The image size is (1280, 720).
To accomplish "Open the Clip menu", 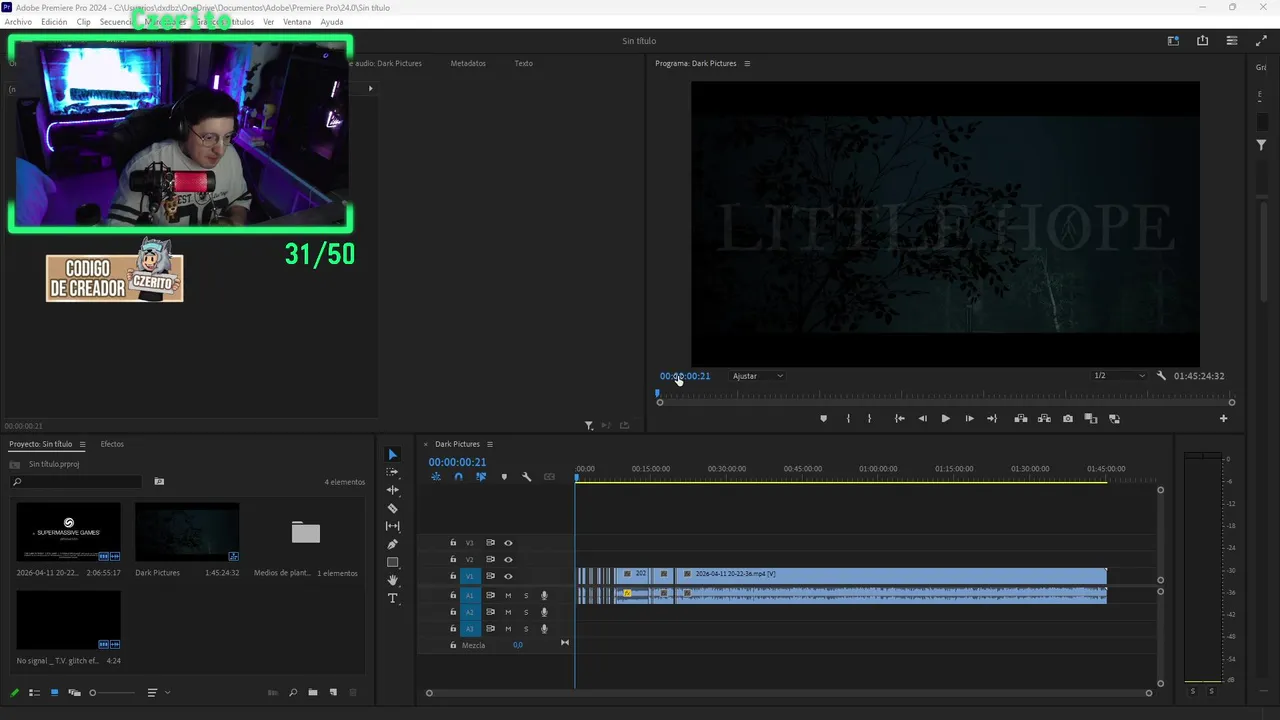I will point(84,22).
